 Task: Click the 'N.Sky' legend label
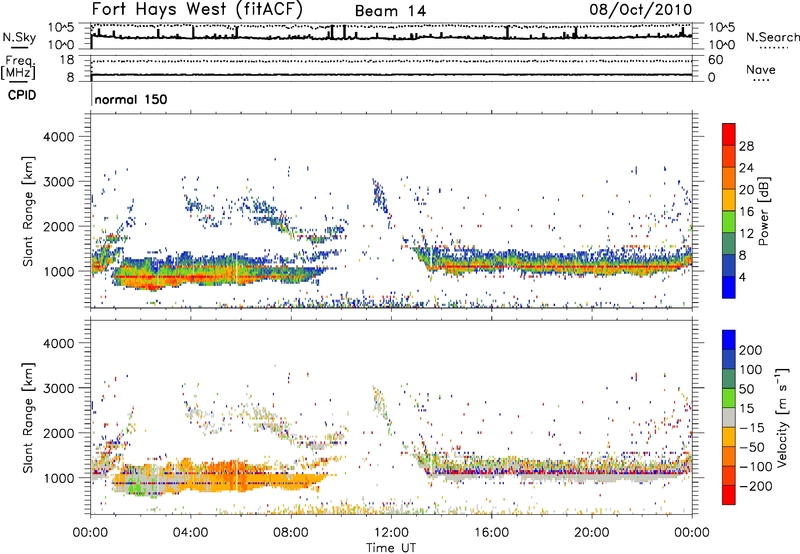[19, 37]
